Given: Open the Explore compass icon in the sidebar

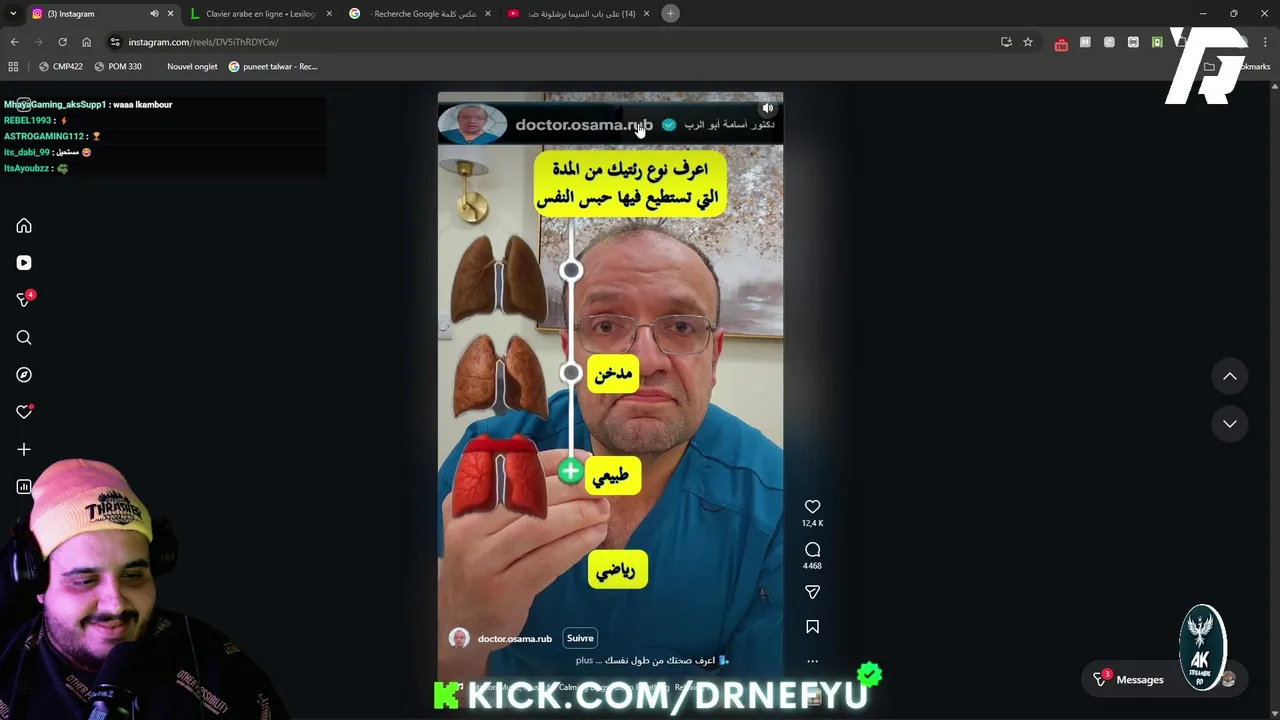Looking at the screenshot, I should pyautogui.click(x=24, y=375).
